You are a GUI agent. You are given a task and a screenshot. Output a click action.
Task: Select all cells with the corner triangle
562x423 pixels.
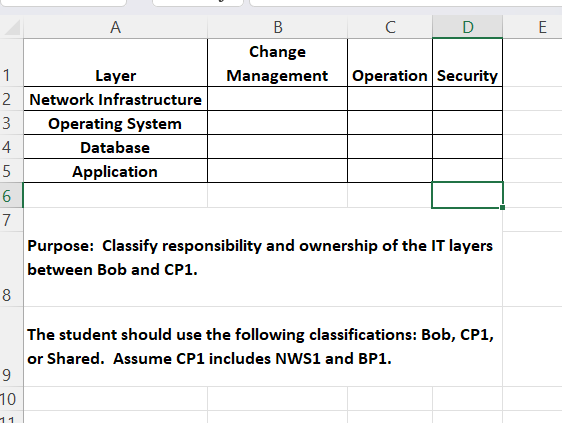pyautogui.click(x=12, y=27)
